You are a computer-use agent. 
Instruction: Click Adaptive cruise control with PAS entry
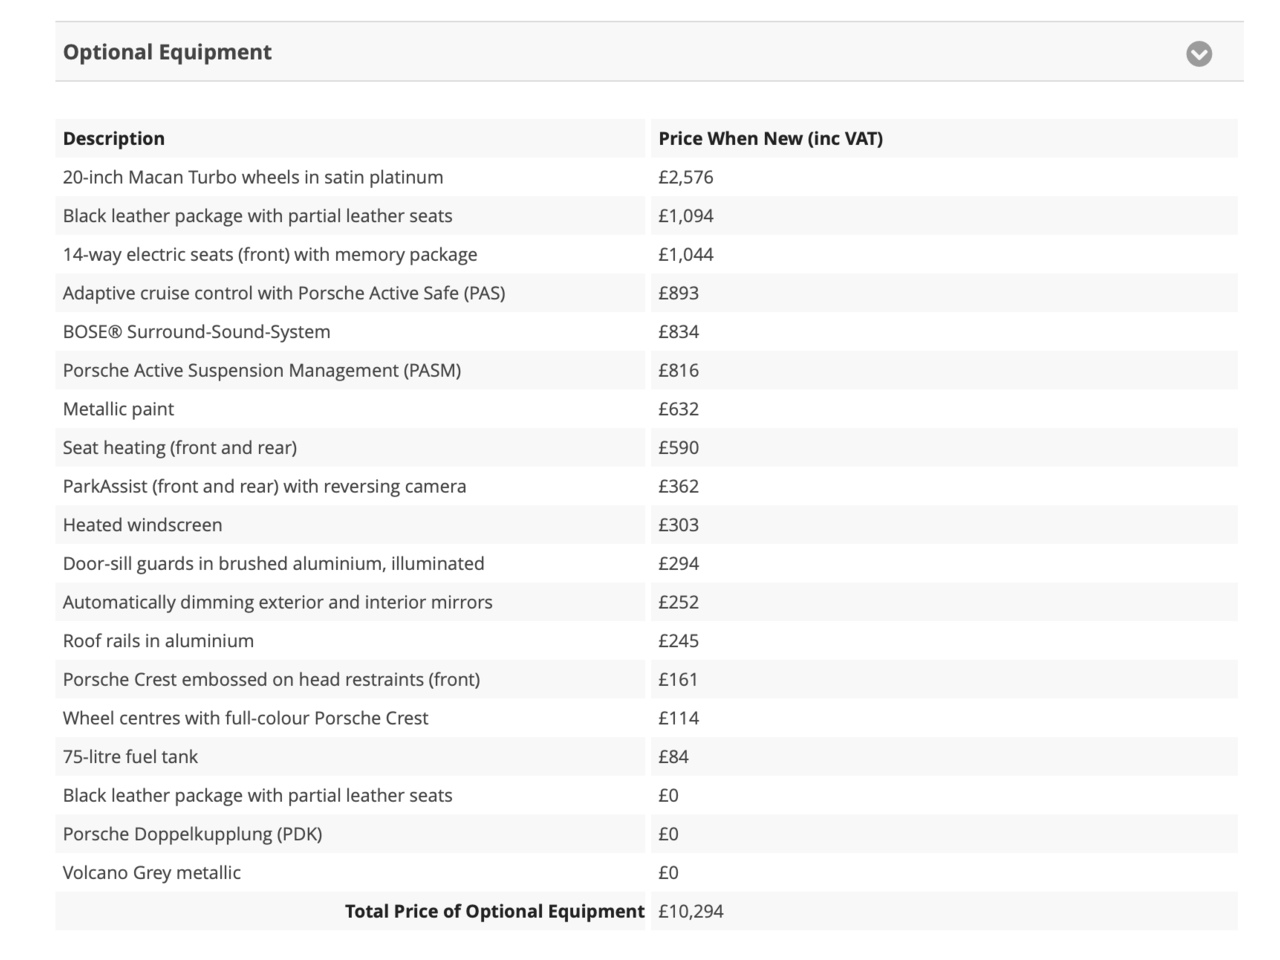click(x=284, y=294)
